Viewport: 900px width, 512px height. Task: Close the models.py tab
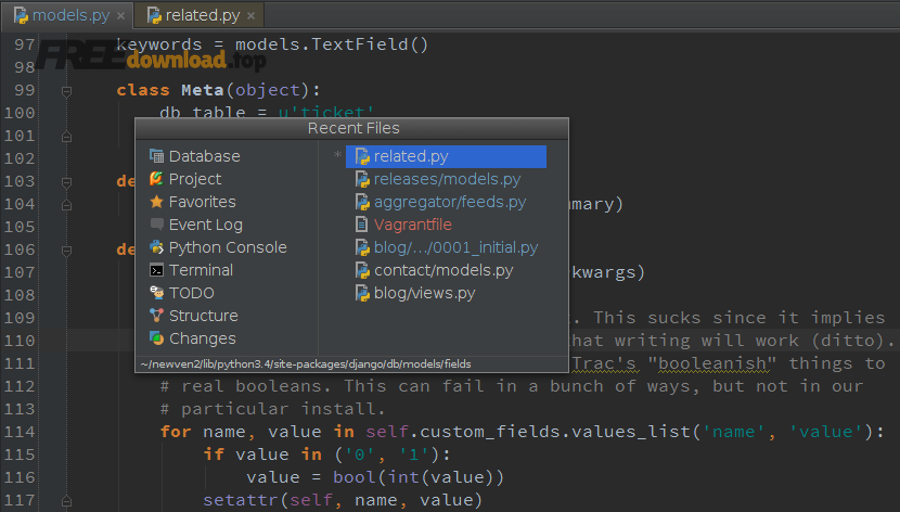121,16
